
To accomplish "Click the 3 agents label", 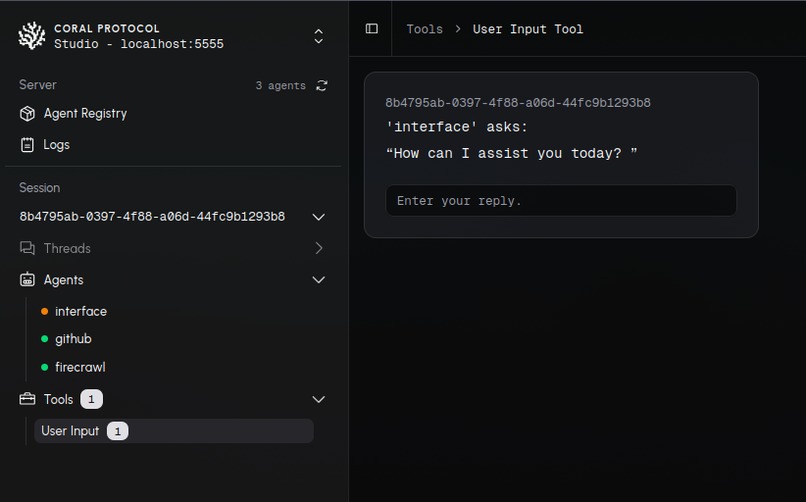I will coord(280,86).
